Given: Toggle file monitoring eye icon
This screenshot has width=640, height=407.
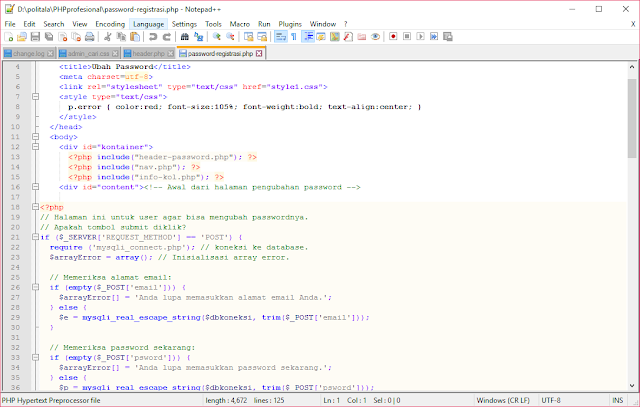Looking at the screenshot, I should (376, 37).
